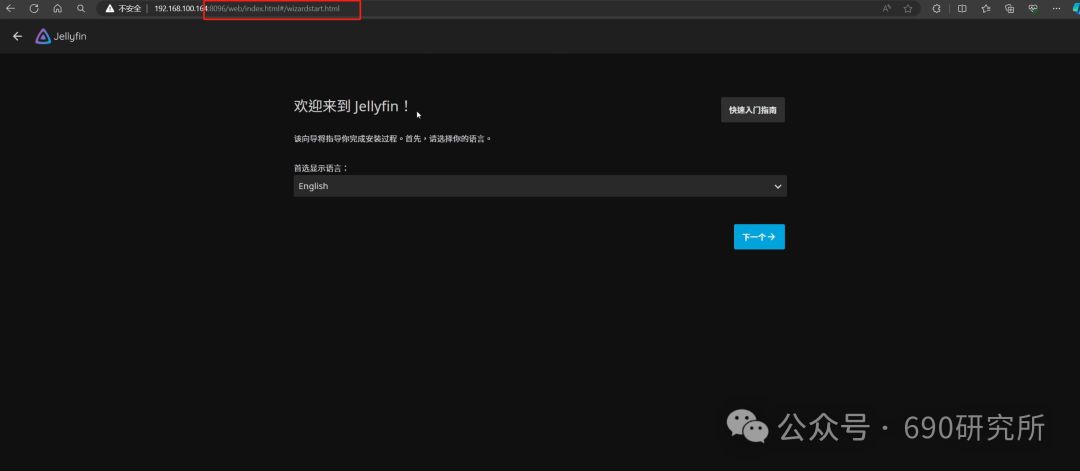The width and height of the screenshot is (1080, 471).
Task: Click the browser search magnifier icon
Action: coord(81,8)
